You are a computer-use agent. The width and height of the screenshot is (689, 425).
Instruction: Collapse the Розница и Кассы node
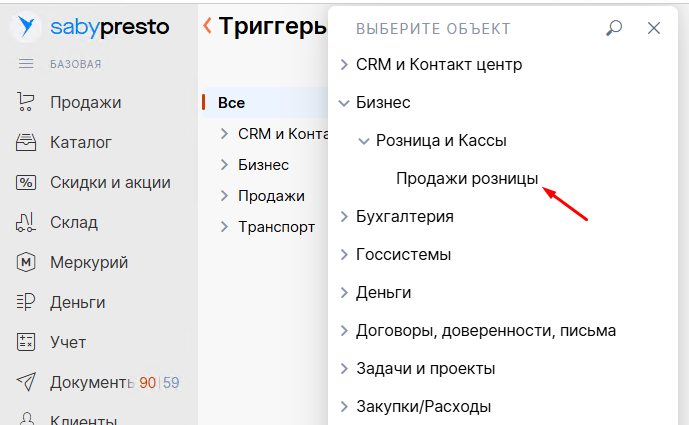(x=364, y=141)
